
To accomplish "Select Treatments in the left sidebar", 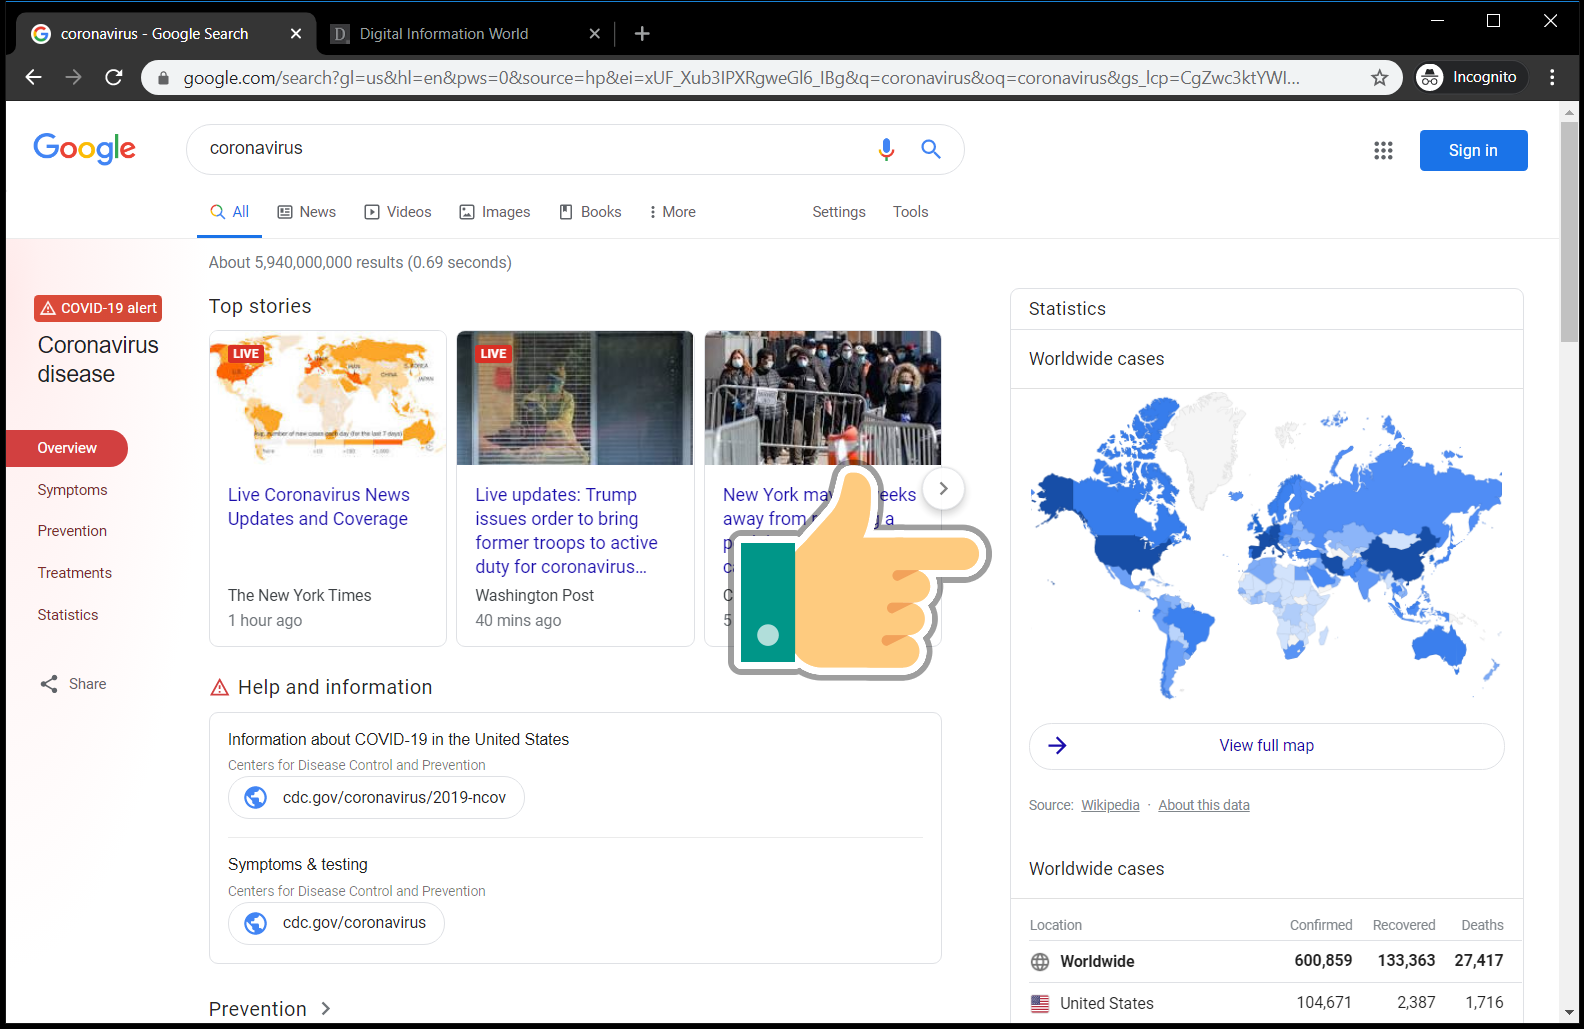I will coord(75,573).
